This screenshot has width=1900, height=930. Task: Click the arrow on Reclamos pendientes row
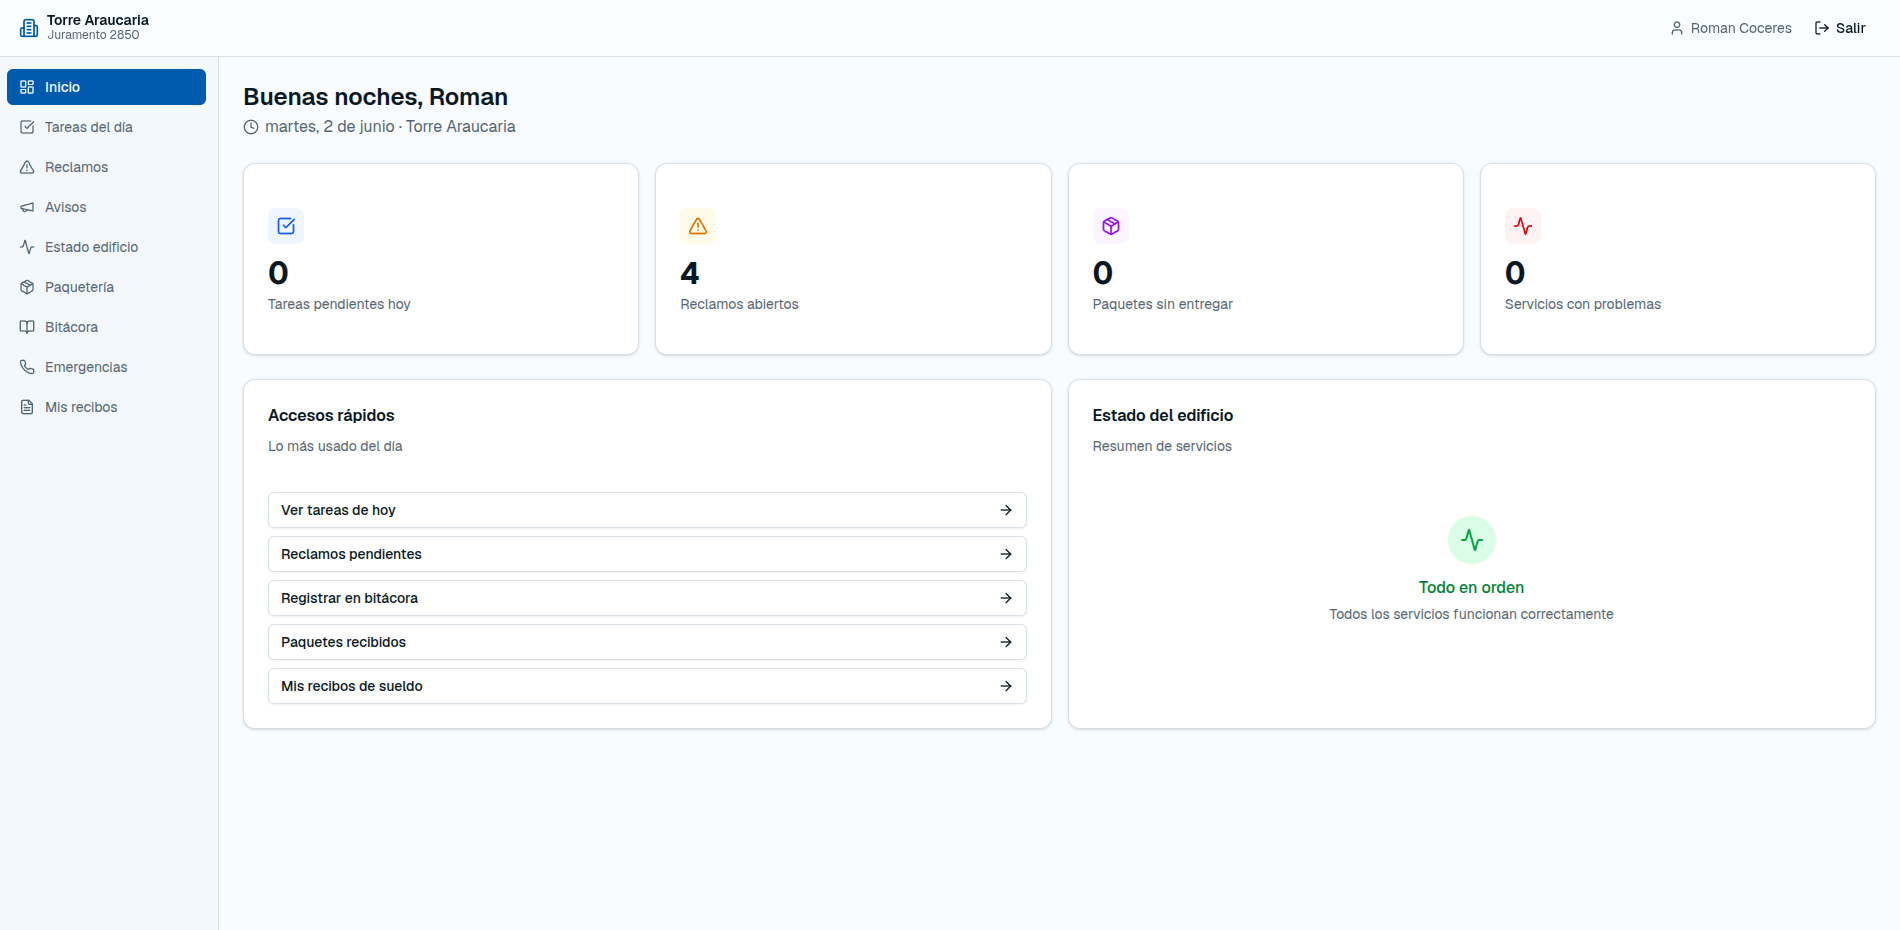(1006, 554)
